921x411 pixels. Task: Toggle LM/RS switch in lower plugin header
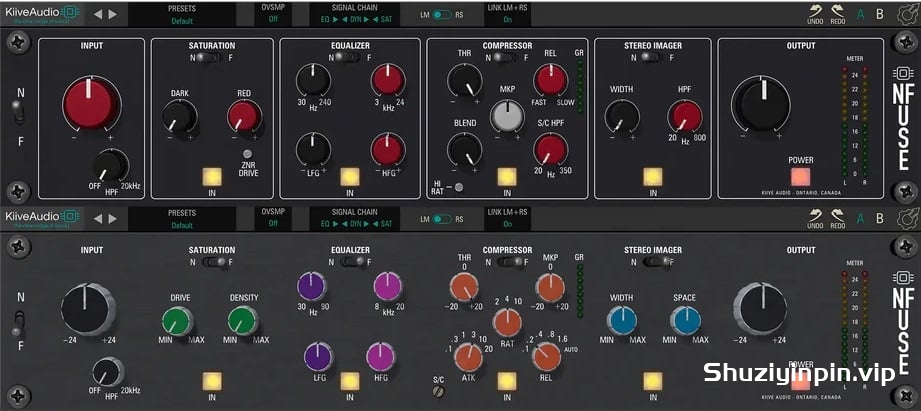(442, 219)
